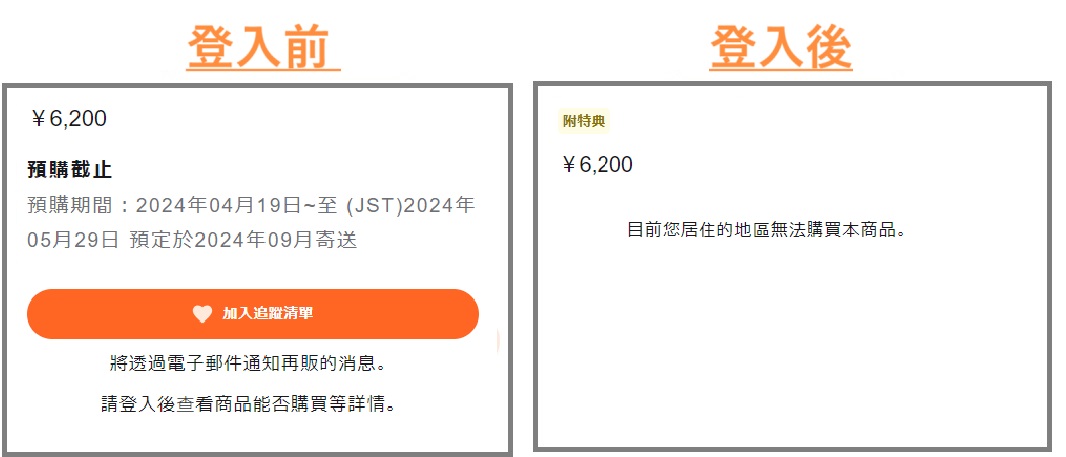1066x457 pixels.
Task: Select the 登入後 heading
Action: click(780, 48)
